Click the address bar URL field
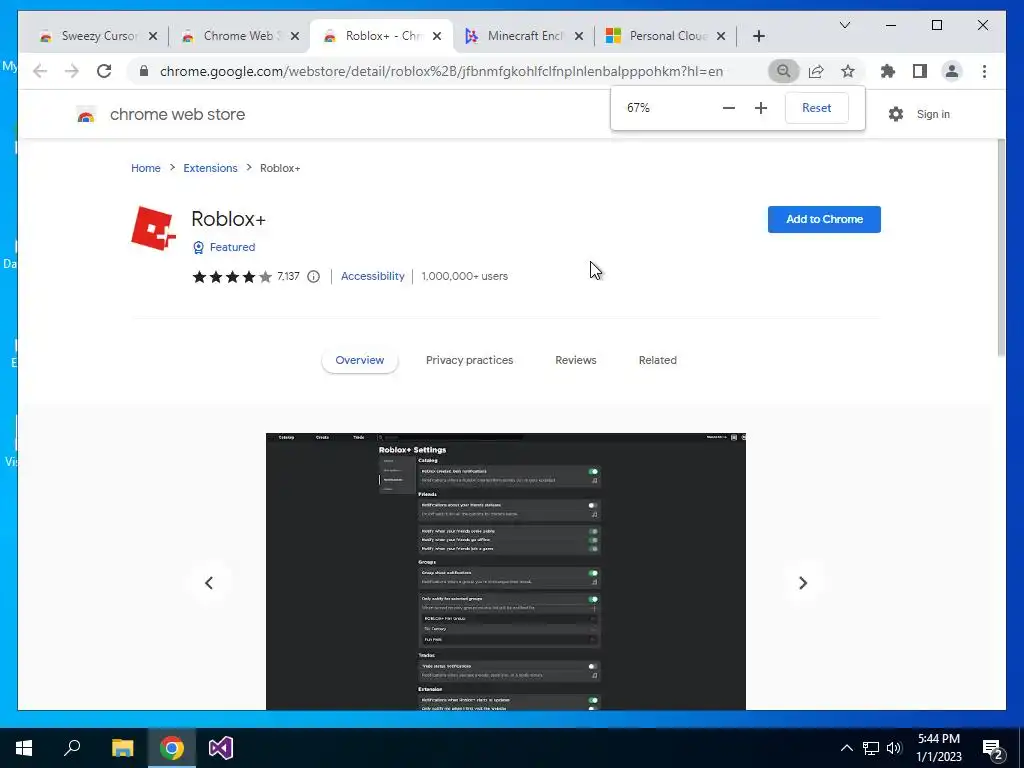1024x768 pixels. 441,71
